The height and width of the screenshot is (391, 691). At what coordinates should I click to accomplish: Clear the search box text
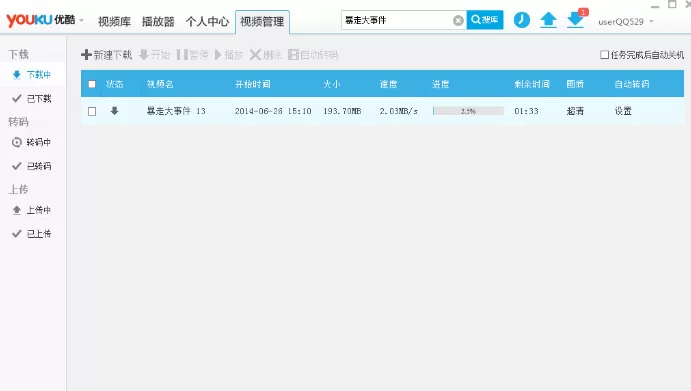(x=458, y=20)
